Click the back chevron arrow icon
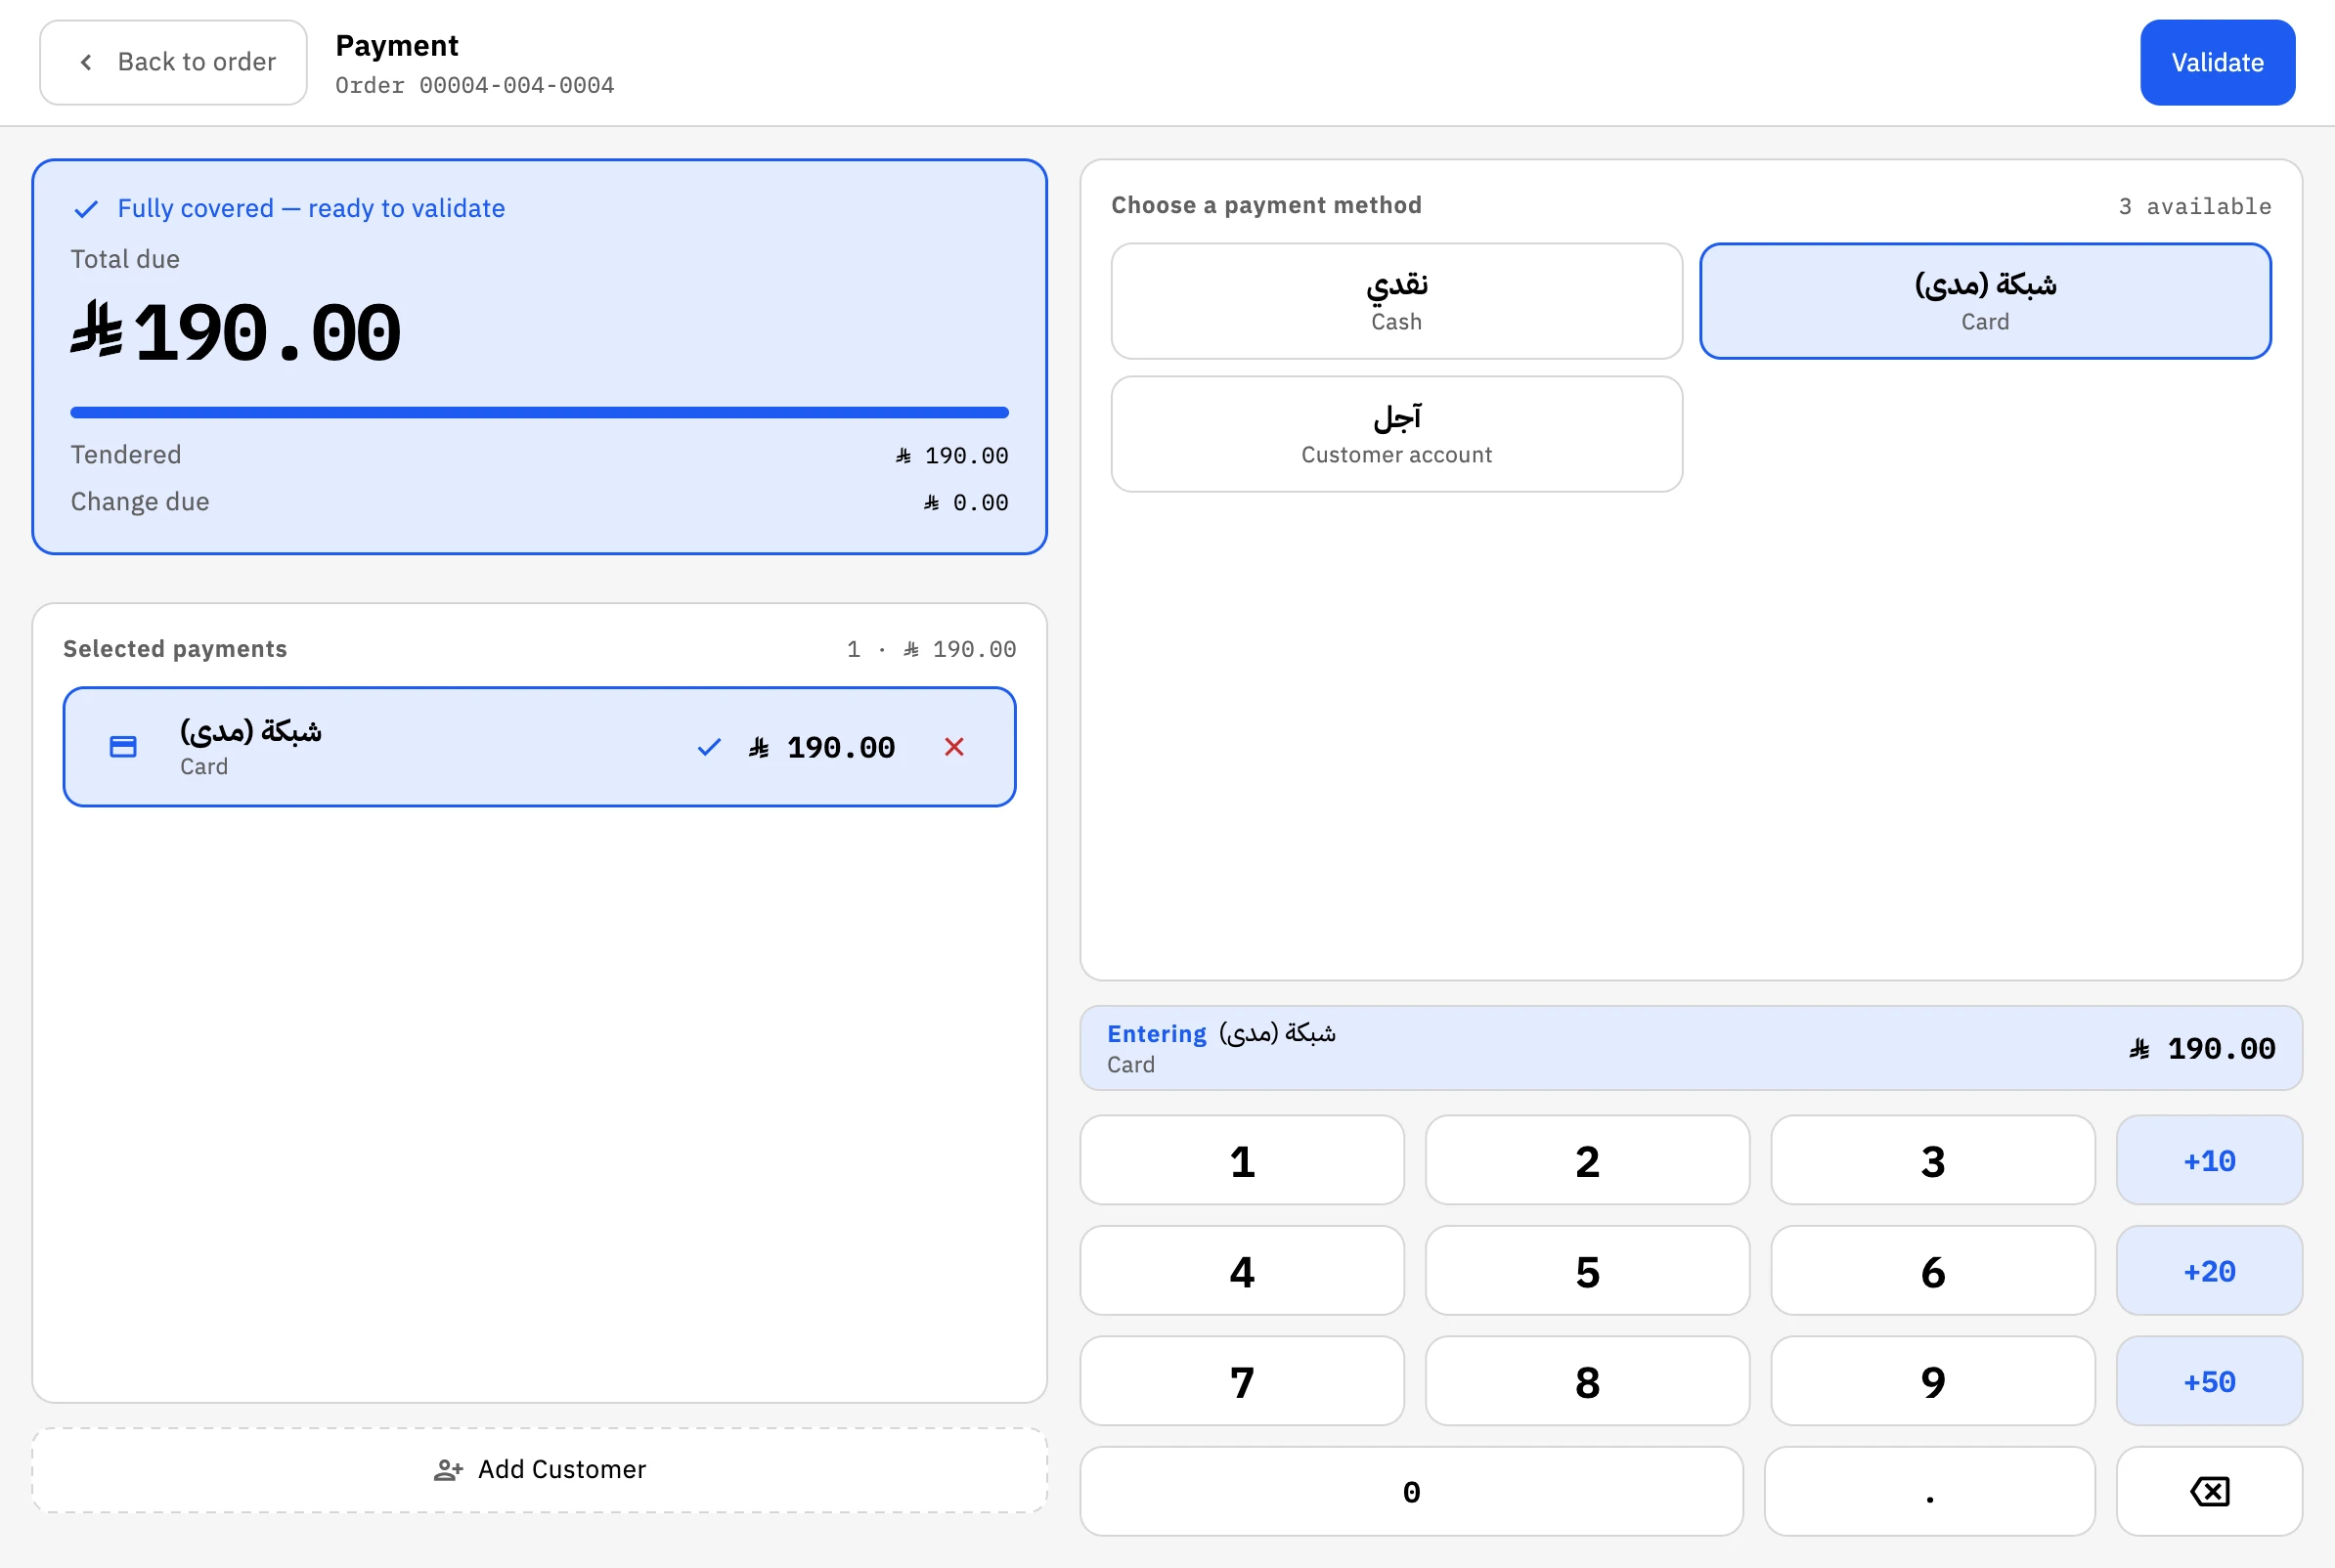Image resolution: width=2335 pixels, height=1568 pixels. click(86, 62)
